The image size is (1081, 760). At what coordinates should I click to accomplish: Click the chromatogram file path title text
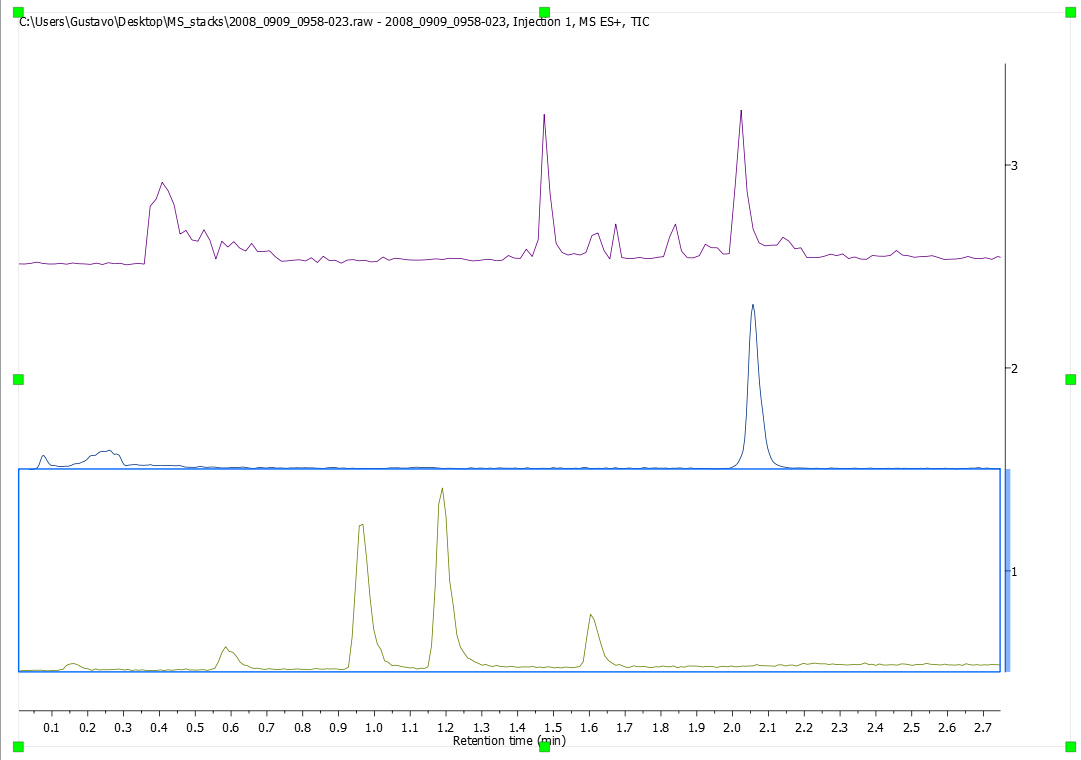[x=334, y=22]
